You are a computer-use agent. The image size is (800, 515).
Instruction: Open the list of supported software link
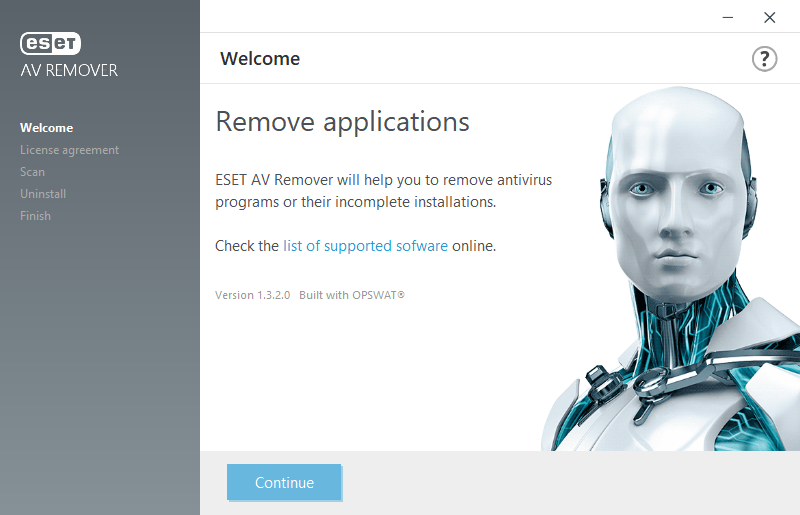coord(365,246)
